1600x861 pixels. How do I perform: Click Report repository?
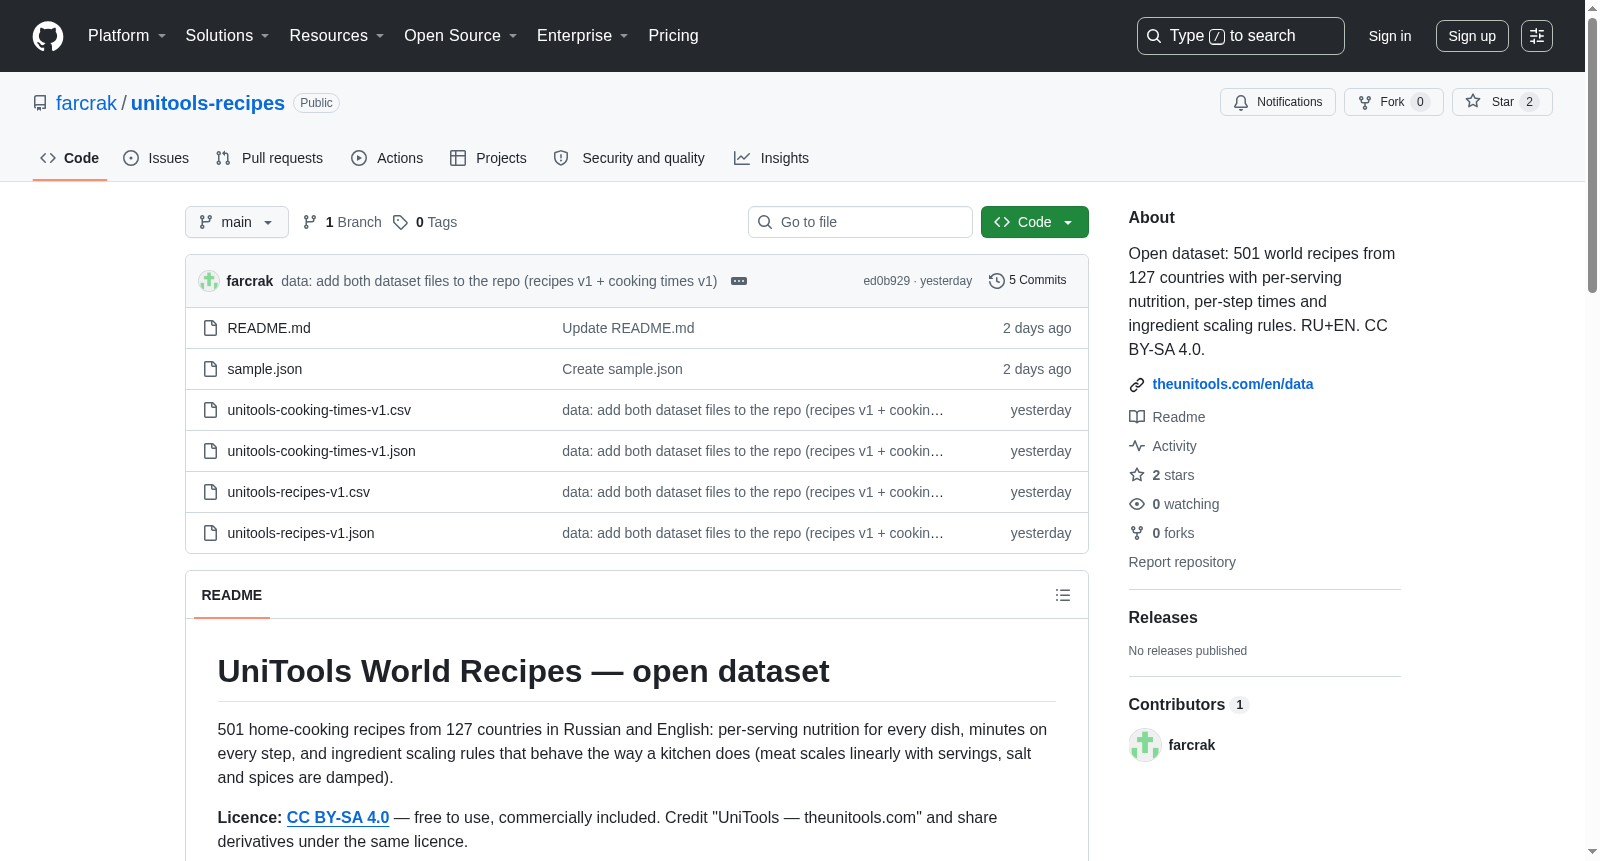coord(1182,562)
